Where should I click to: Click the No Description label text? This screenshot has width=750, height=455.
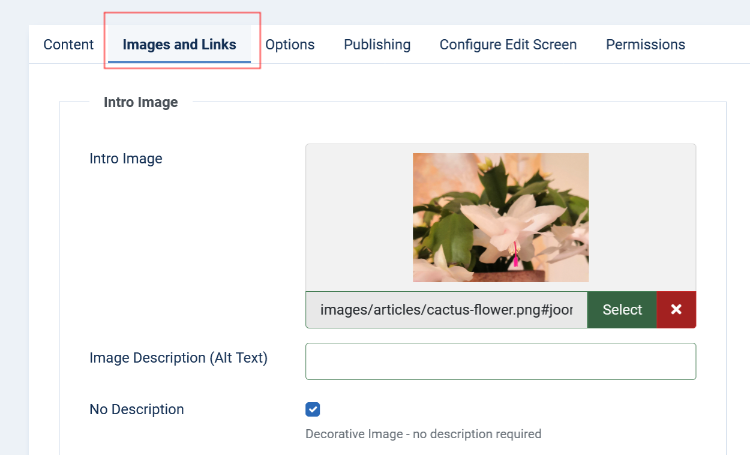coord(137,409)
